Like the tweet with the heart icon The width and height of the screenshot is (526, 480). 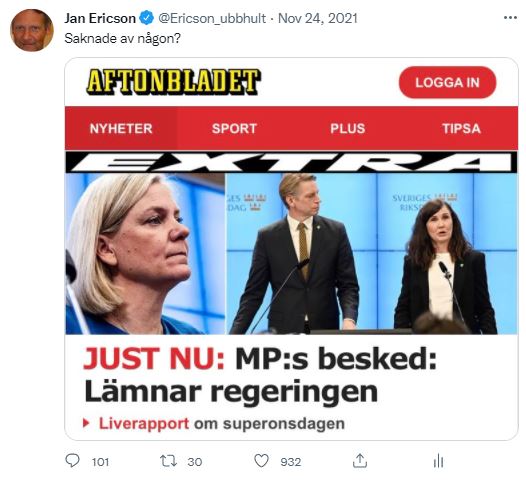[x=261, y=461]
